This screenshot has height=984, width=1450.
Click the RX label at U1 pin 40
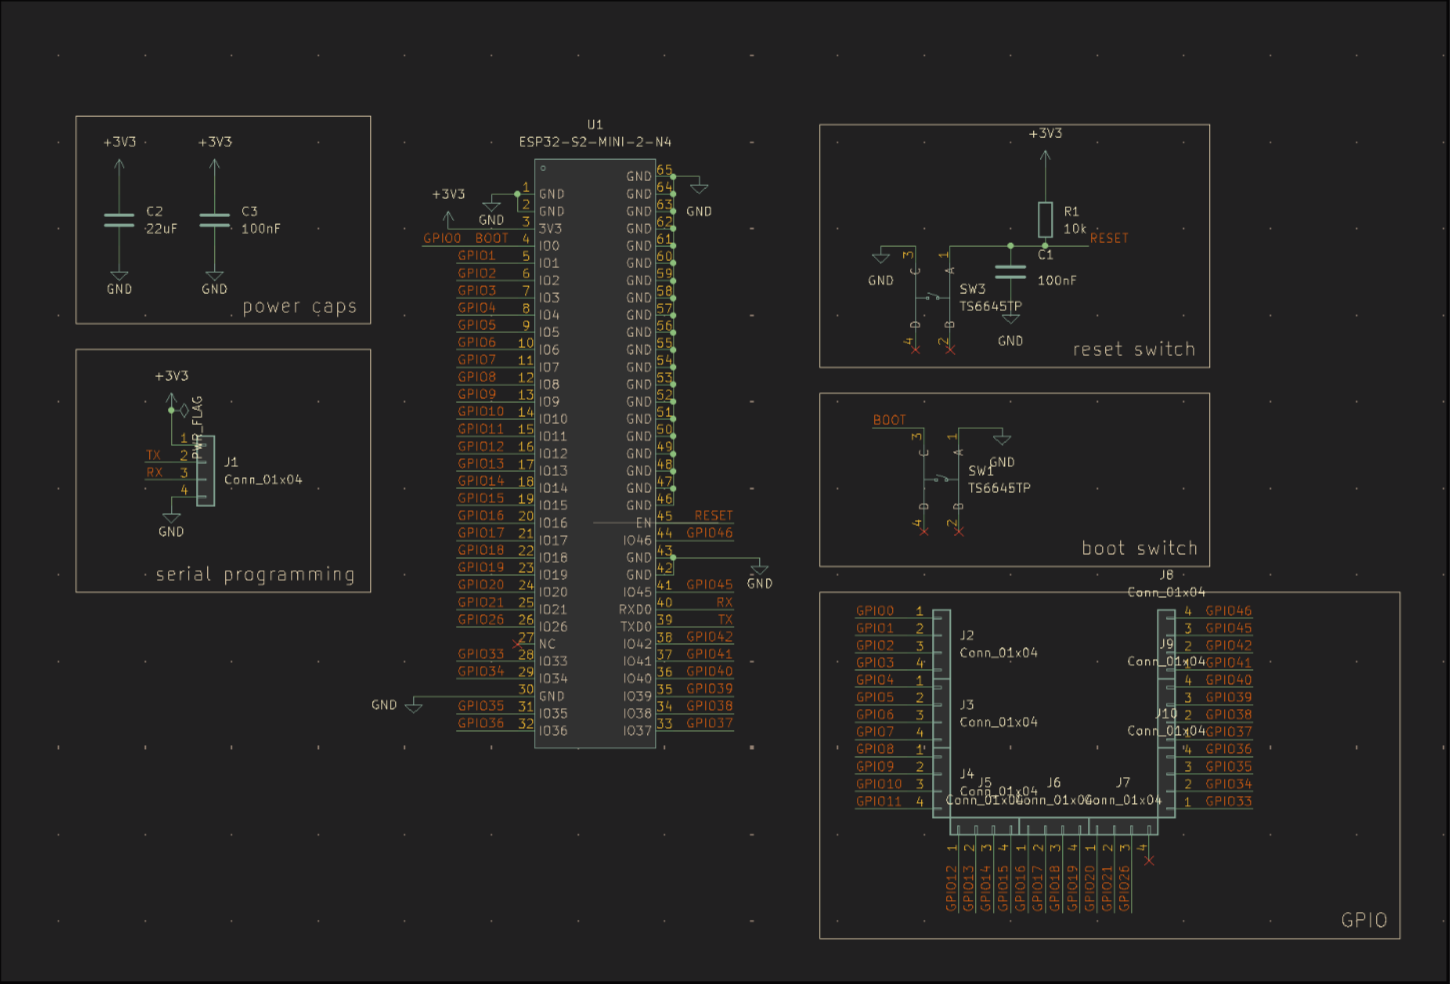tap(725, 602)
